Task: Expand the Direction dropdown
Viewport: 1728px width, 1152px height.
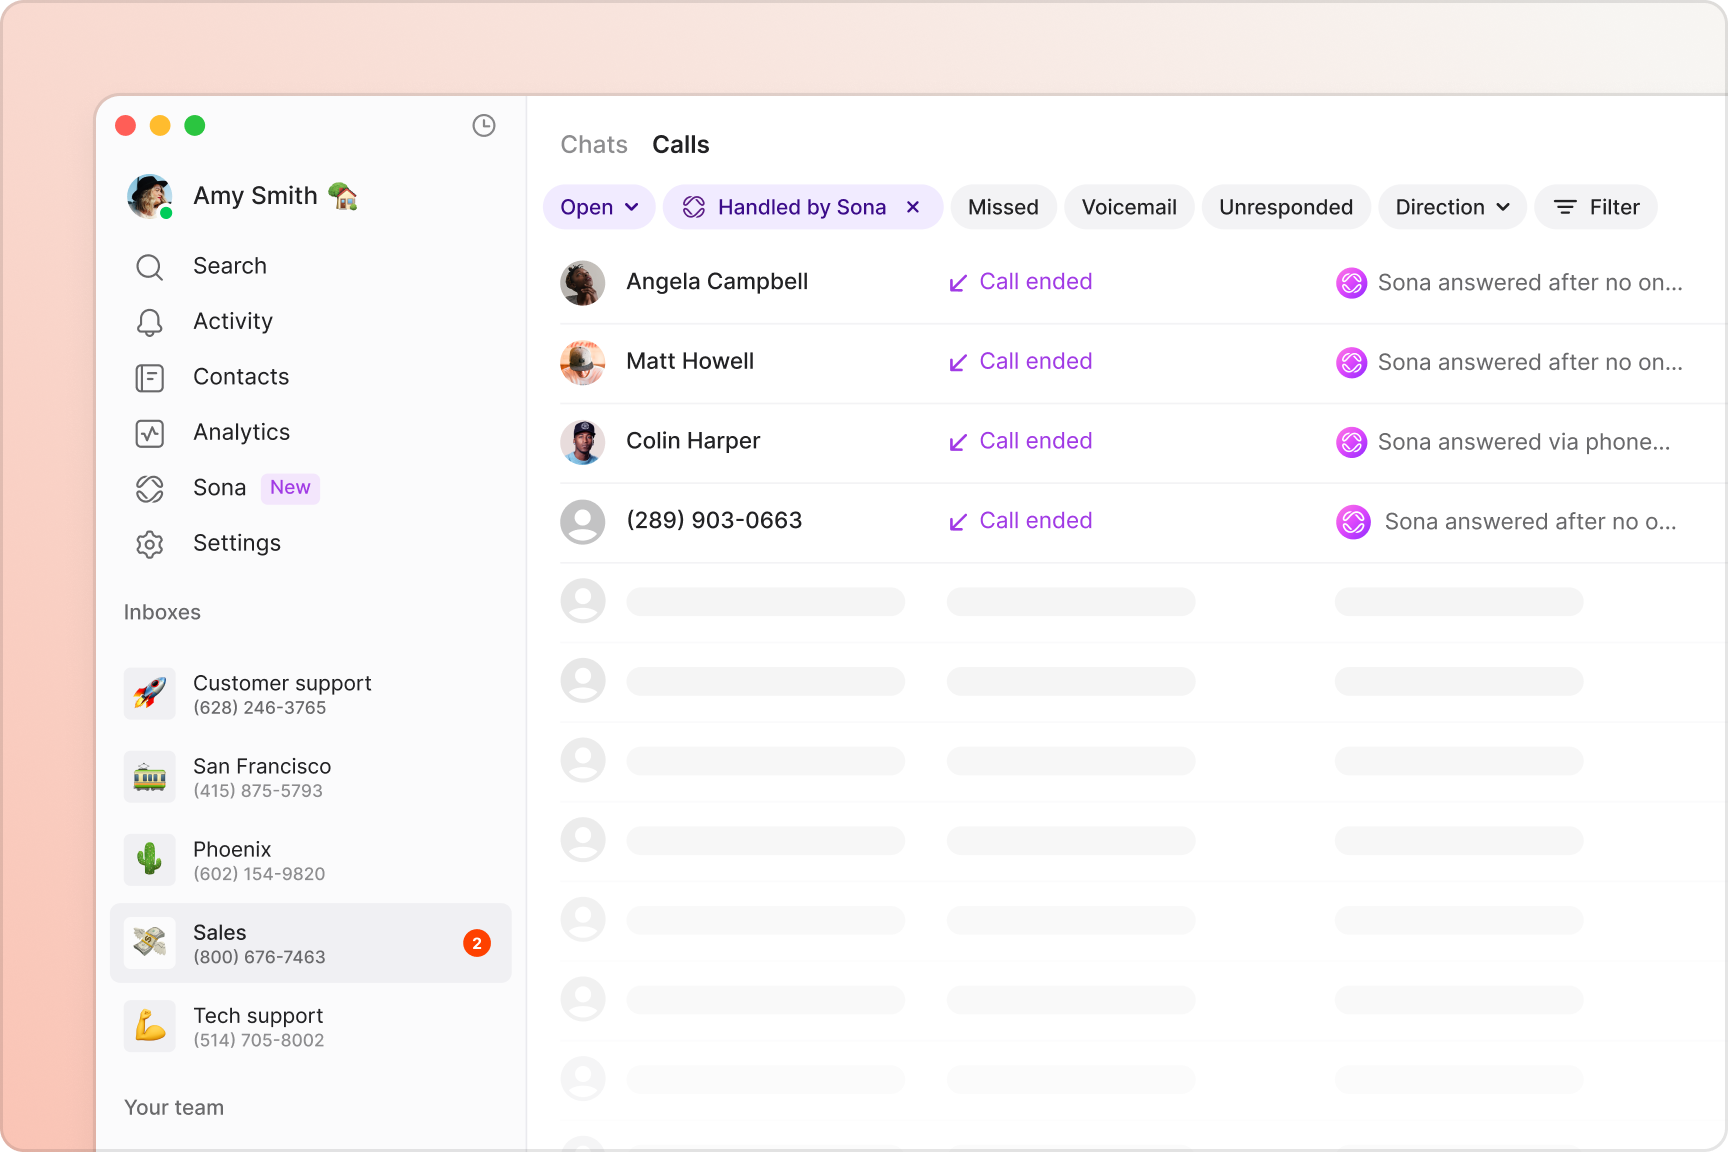Action: [1452, 207]
